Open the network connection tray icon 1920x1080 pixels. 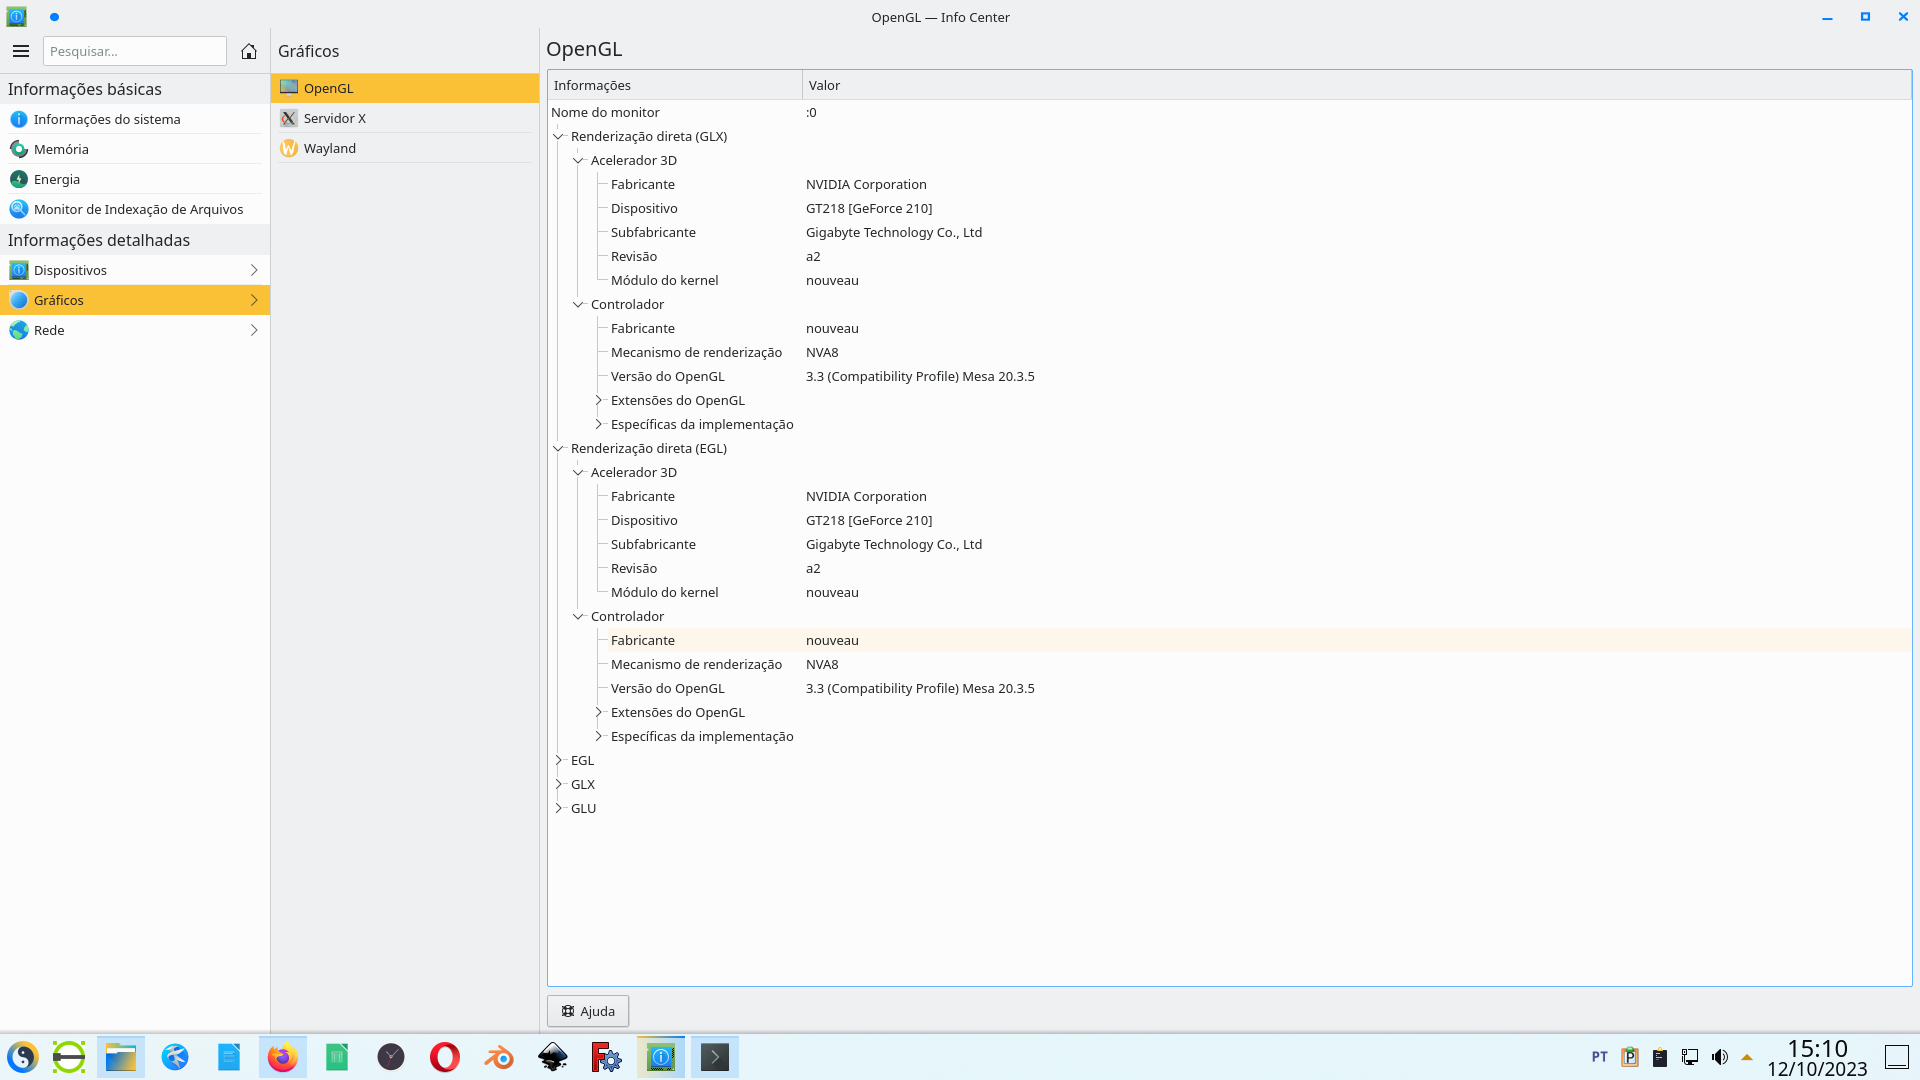[x=1690, y=1057]
